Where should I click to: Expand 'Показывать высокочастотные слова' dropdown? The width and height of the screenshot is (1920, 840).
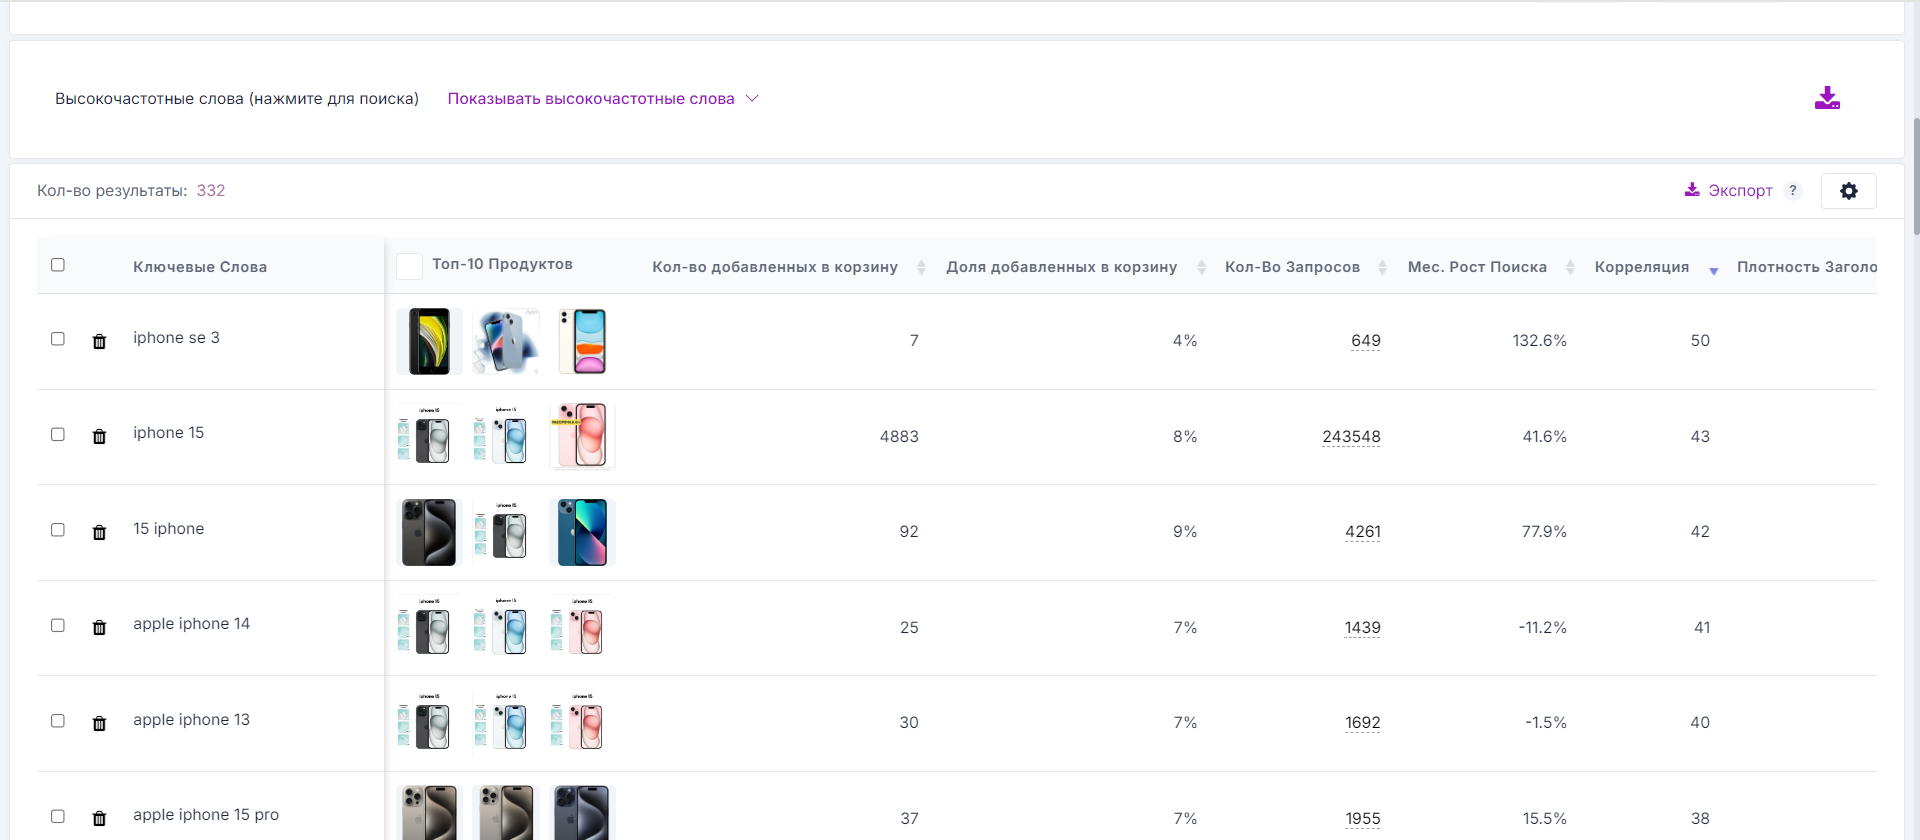click(x=603, y=99)
